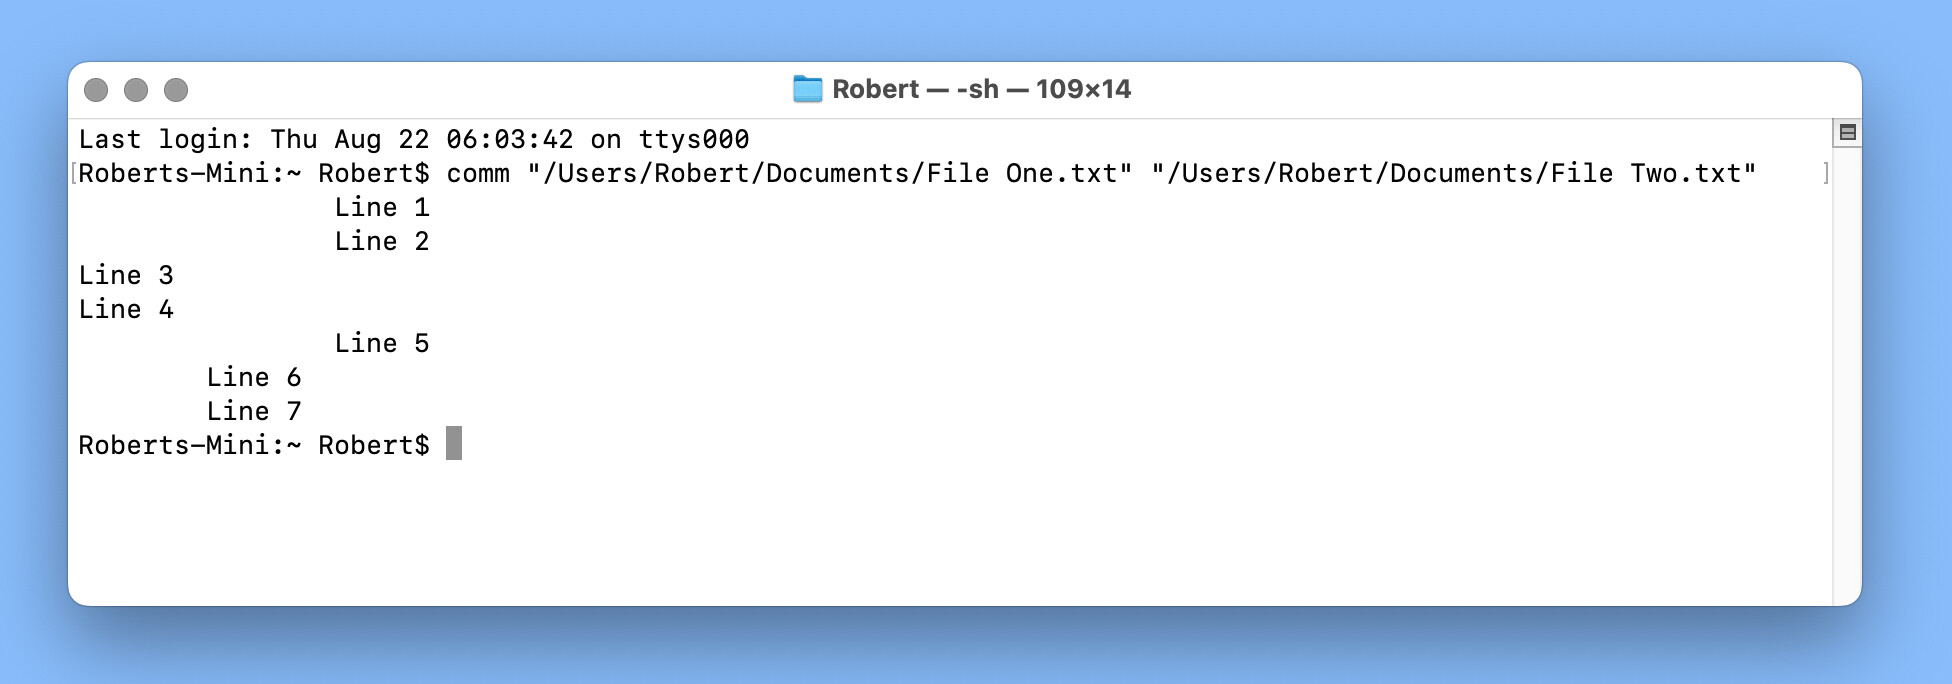The width and height of the screenshot is (1952, 684).
Task: Click the 'Last login' message line
Action: click(x=414, y=139)
